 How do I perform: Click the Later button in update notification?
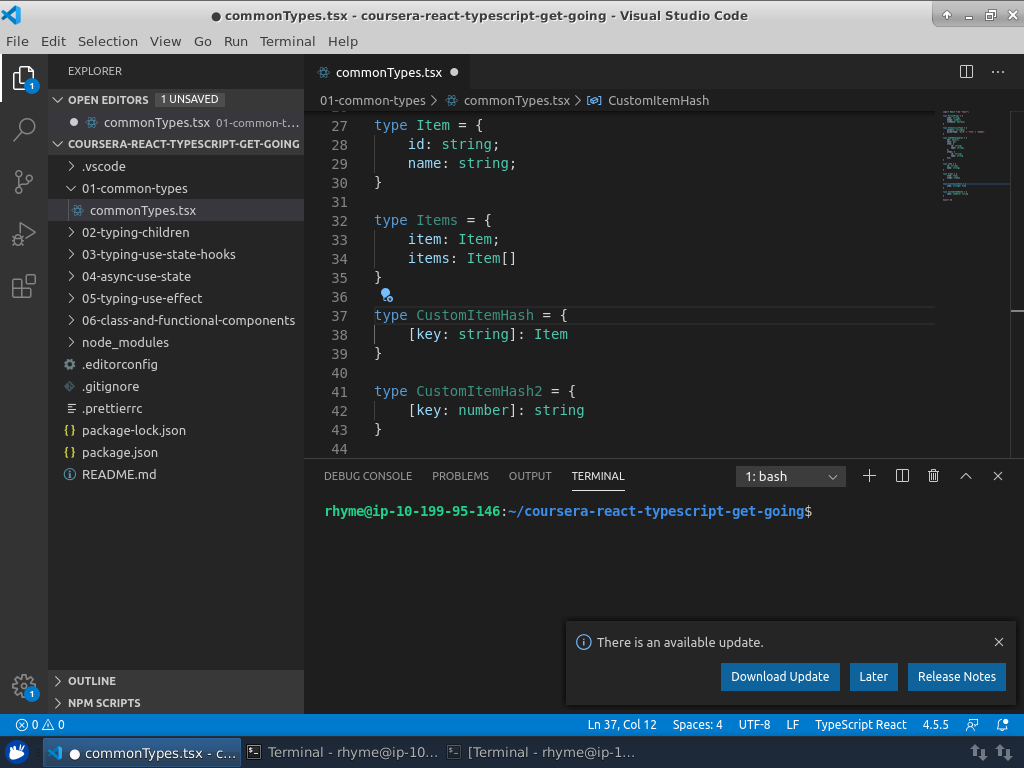(873, 677)
